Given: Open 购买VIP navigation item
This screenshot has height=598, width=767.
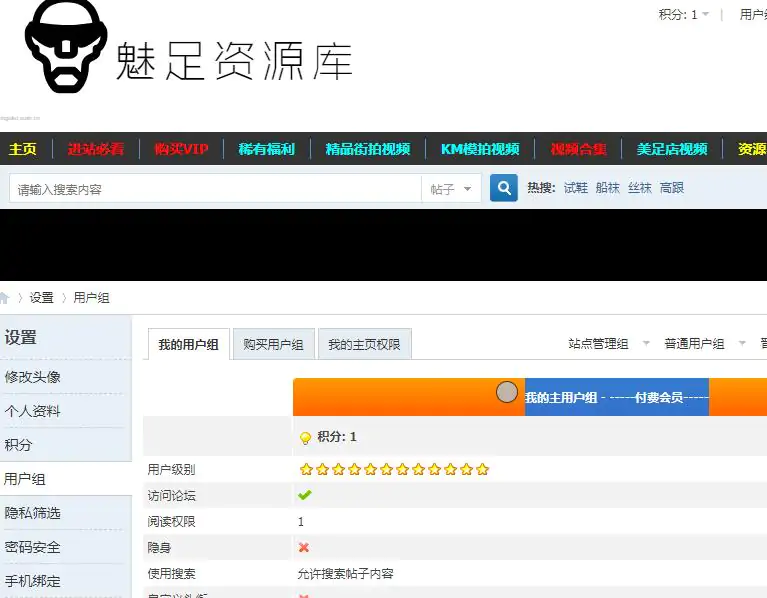Looking at the screenshot, I should (181, 149).
